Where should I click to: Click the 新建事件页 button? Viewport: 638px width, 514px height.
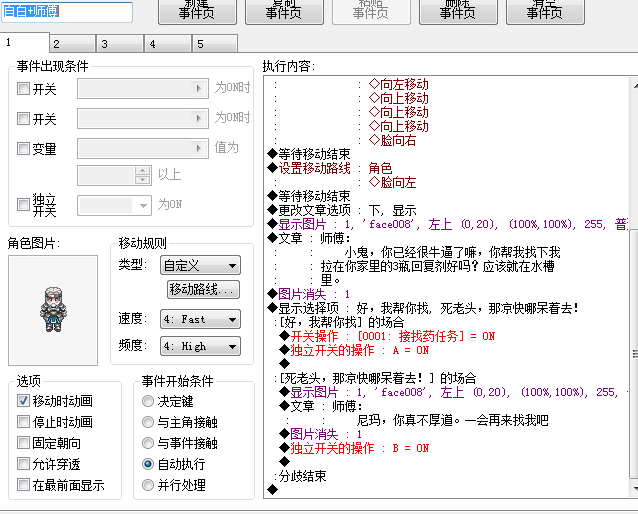(x=197, y=11)
